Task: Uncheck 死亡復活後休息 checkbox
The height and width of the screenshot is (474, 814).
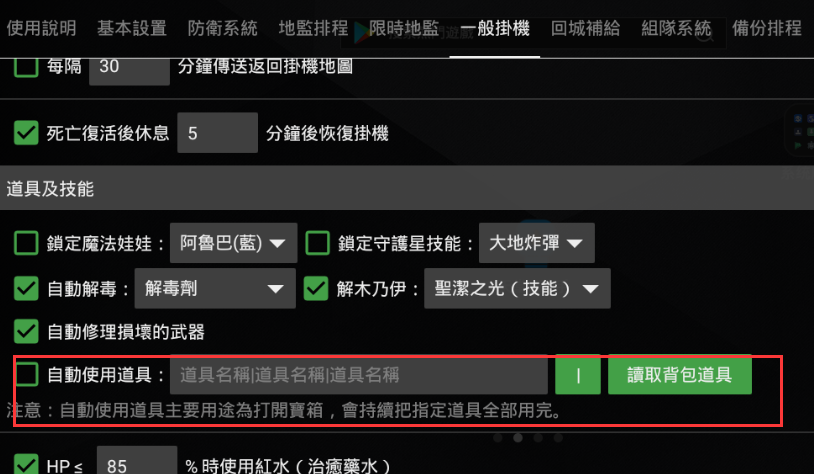Action: coord(26,133)
